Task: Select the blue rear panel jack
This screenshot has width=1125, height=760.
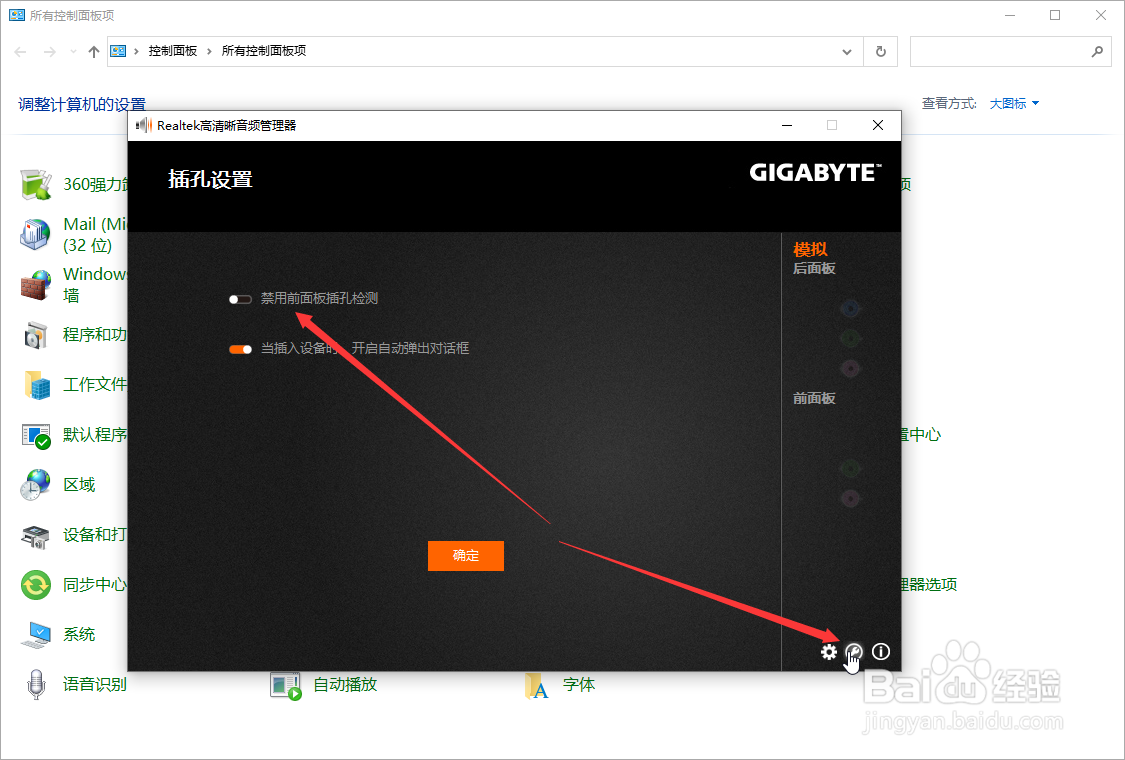Action: 850,309
